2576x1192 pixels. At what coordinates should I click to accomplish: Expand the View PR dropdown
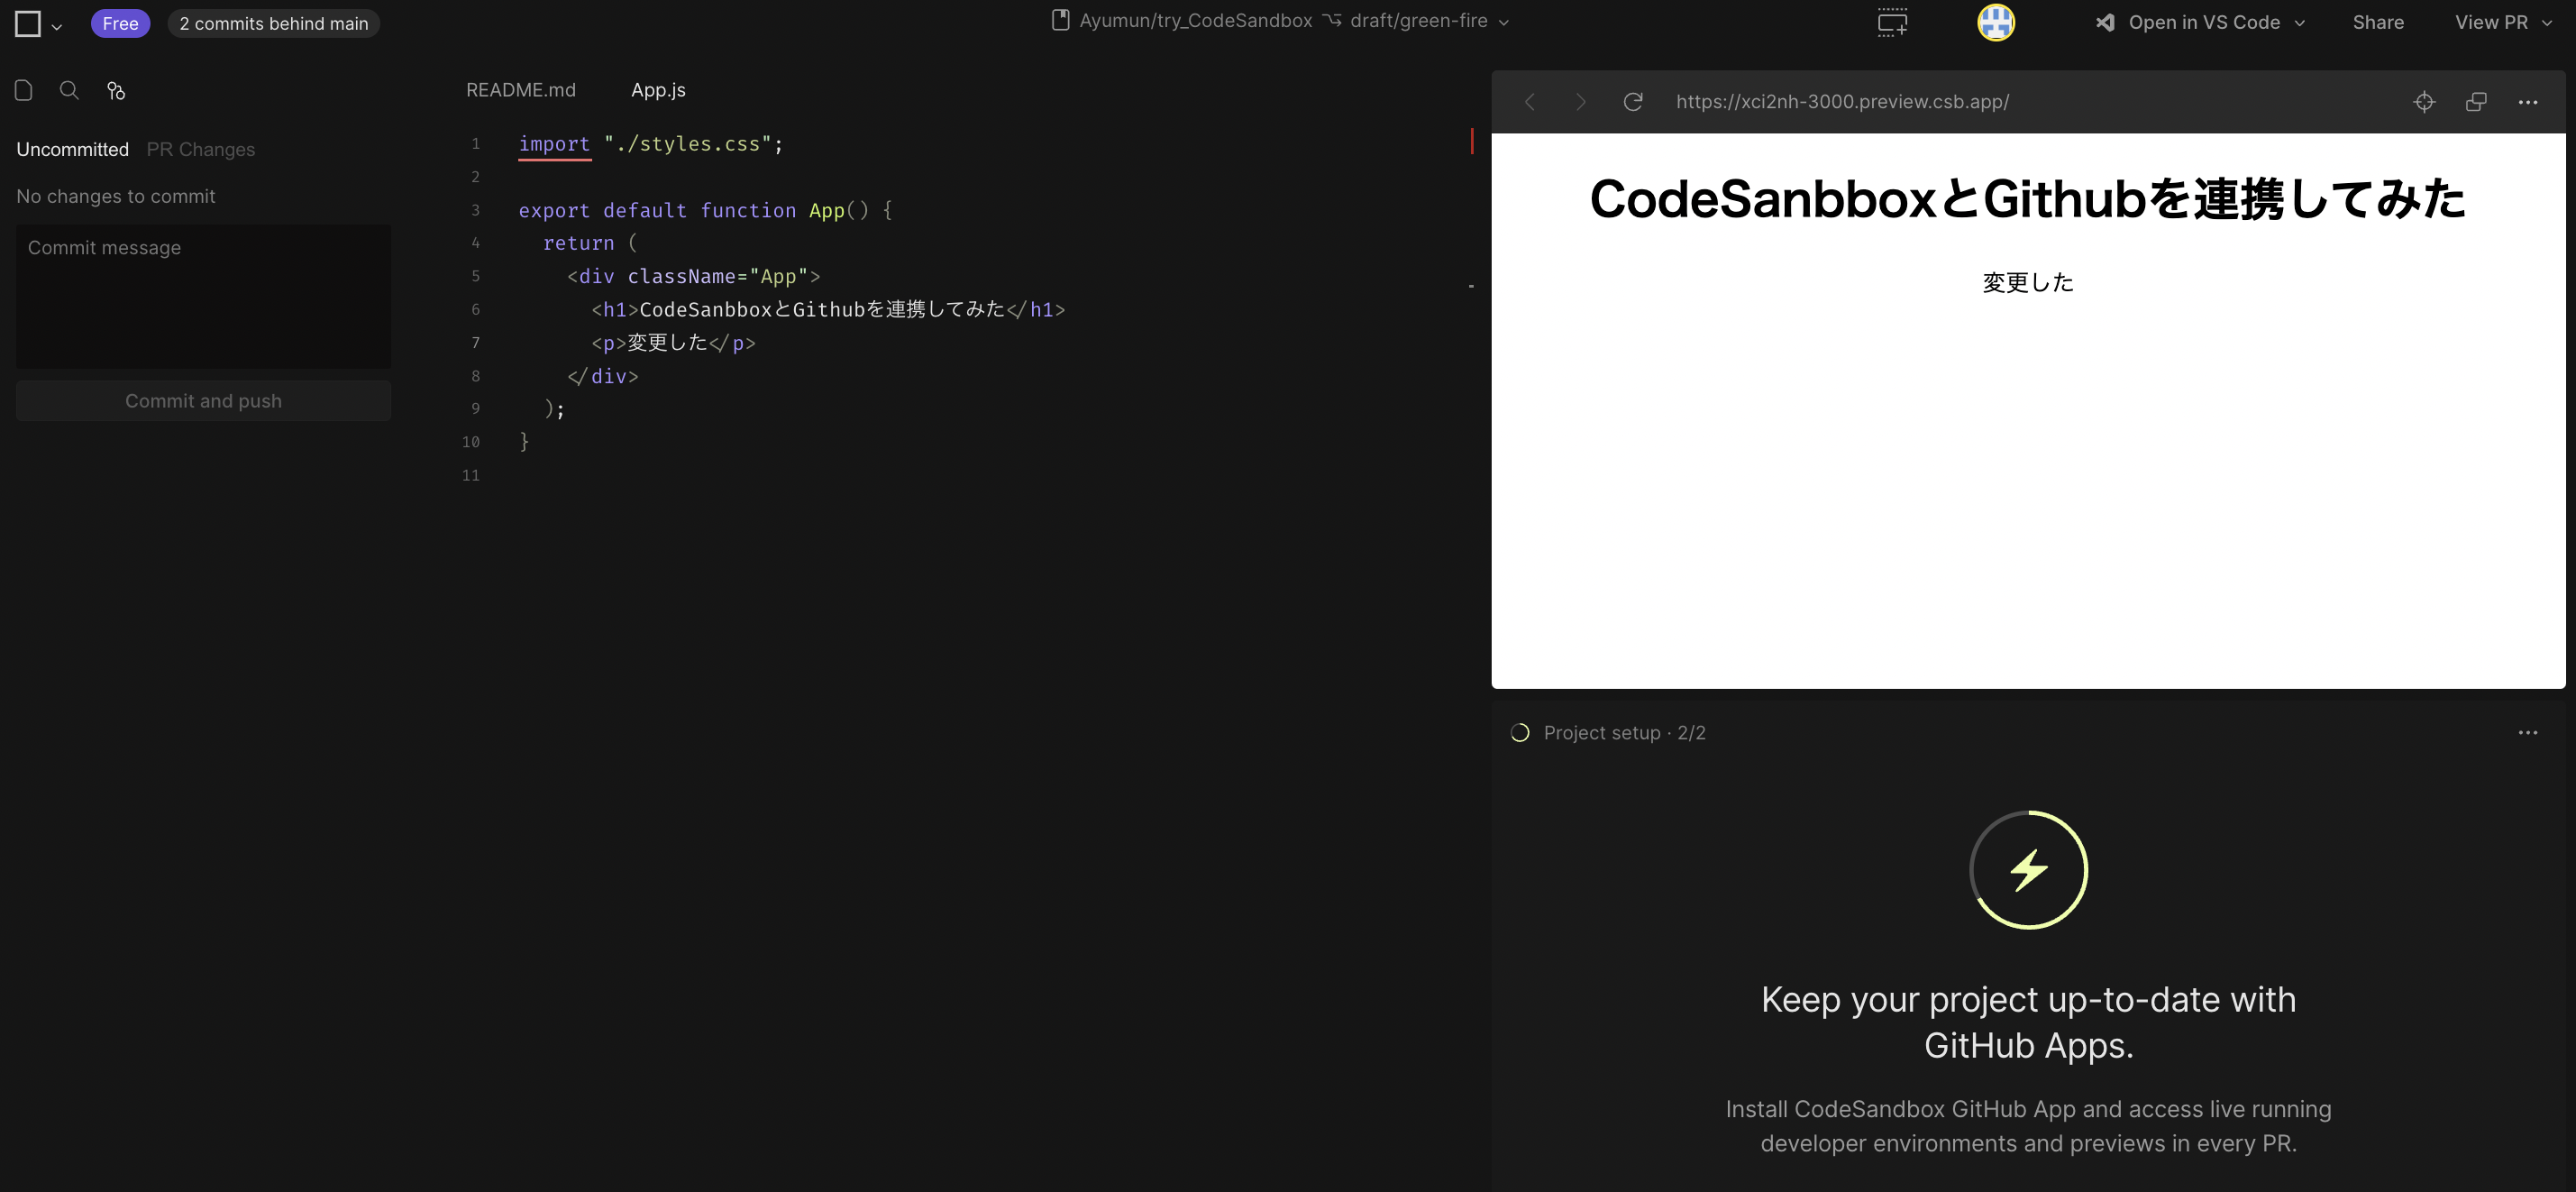click(2546, 23)
